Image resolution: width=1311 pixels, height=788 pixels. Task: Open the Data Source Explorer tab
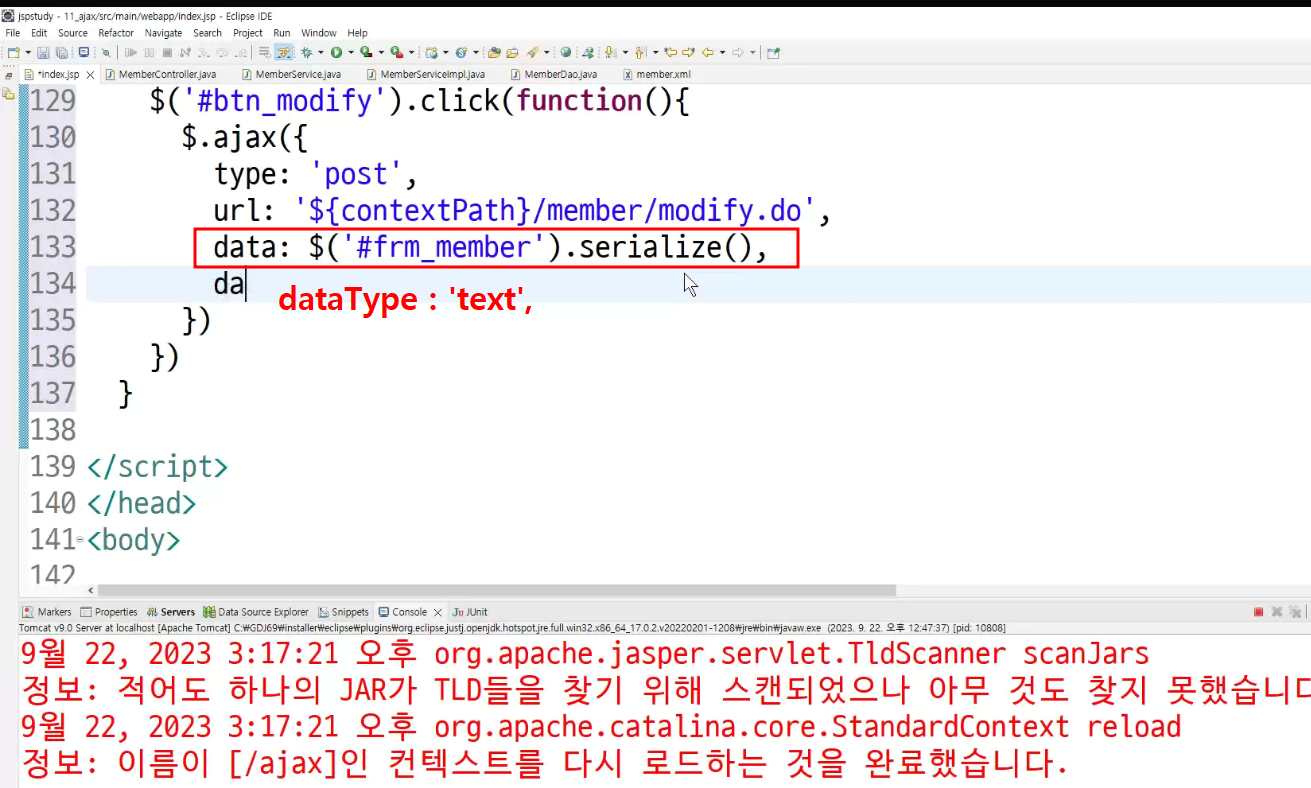(256, 612)
